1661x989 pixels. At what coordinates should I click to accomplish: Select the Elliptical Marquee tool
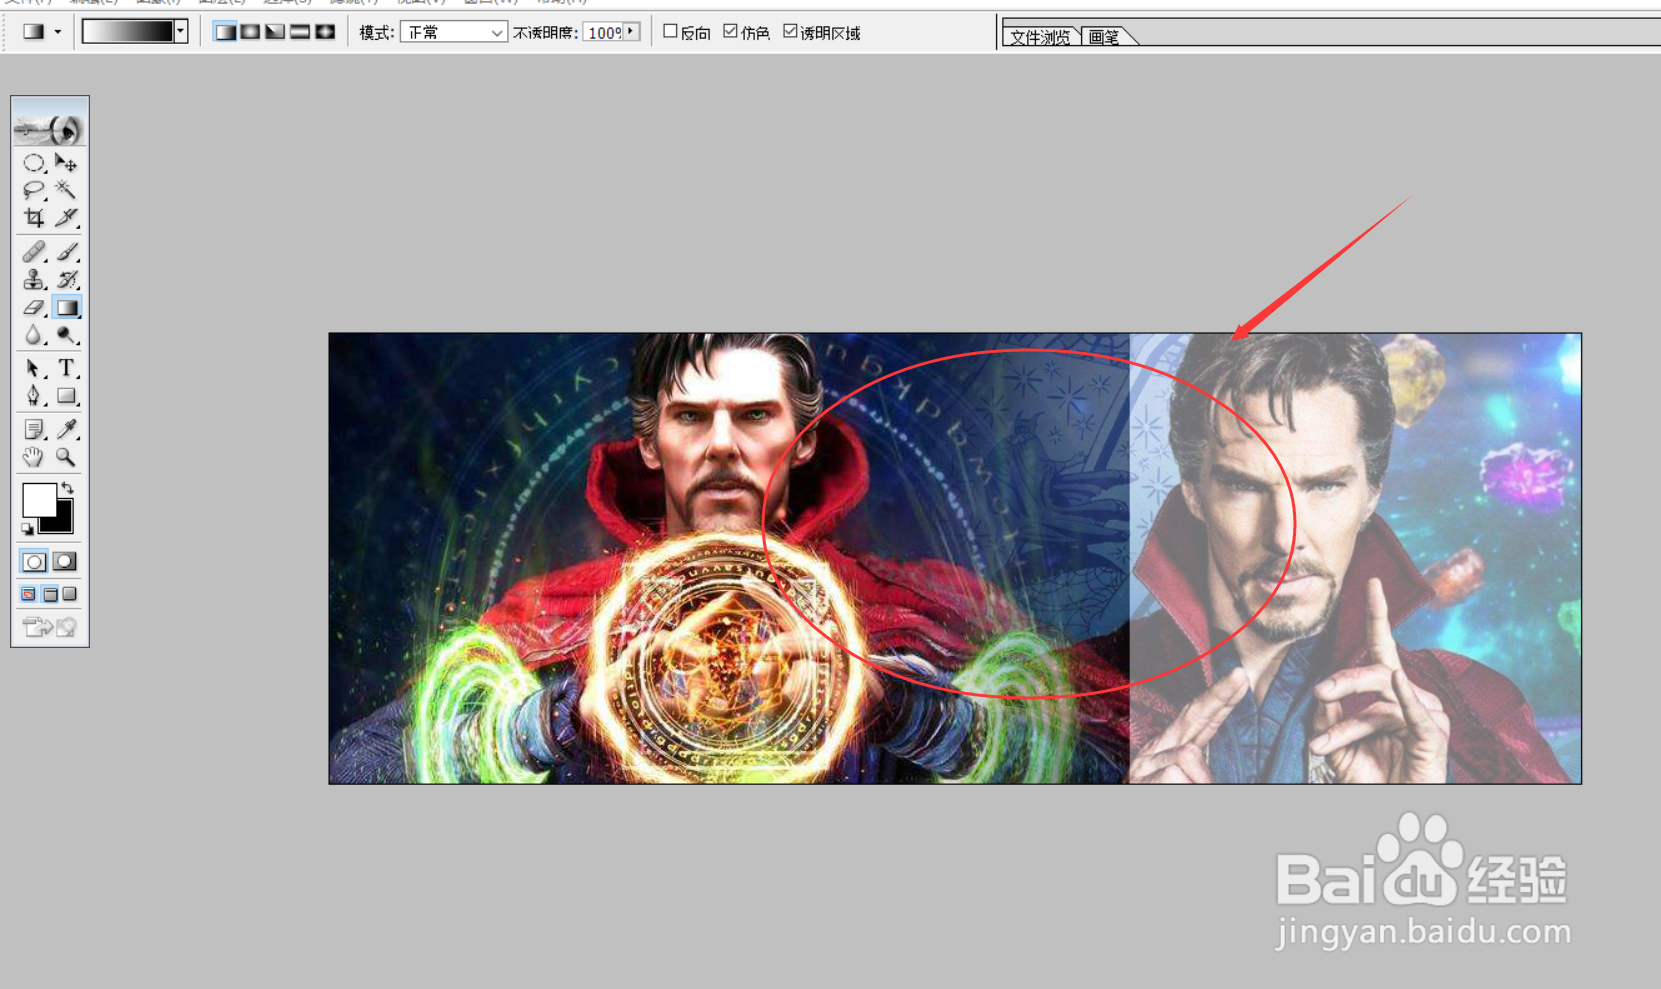[34, 162]
